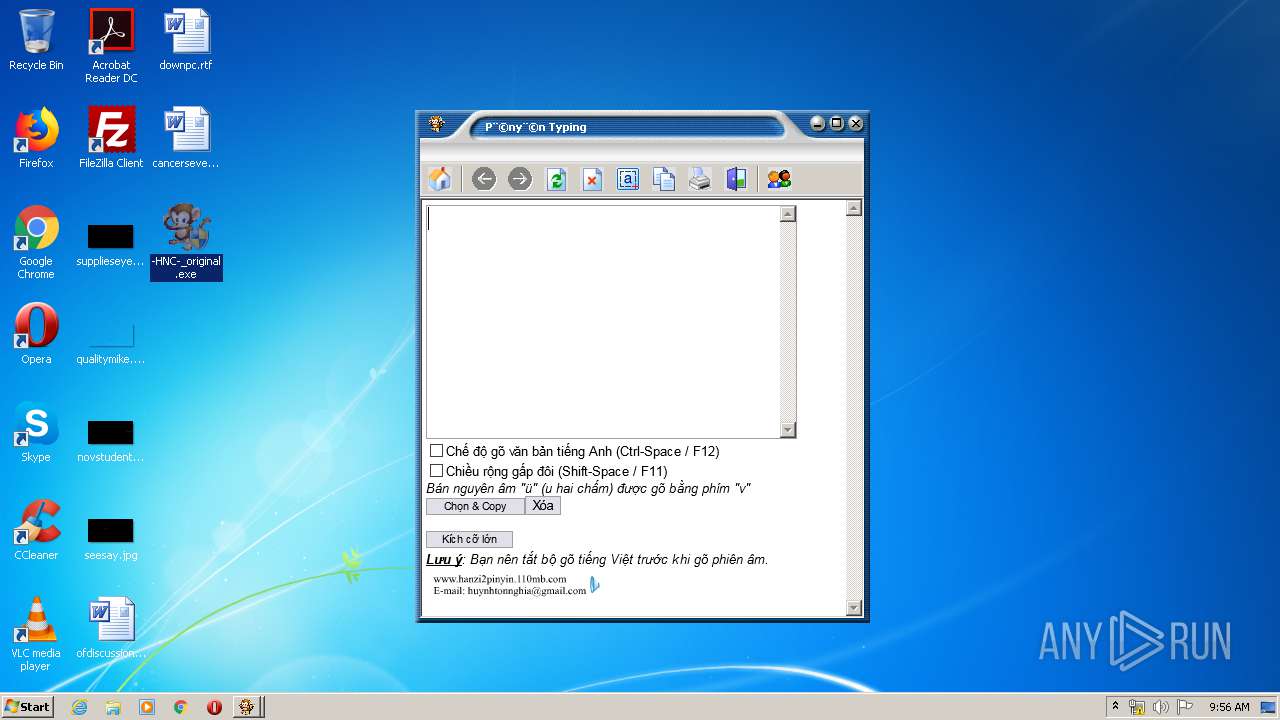Click the Action Center flag tray icon

click(1184, 707)
